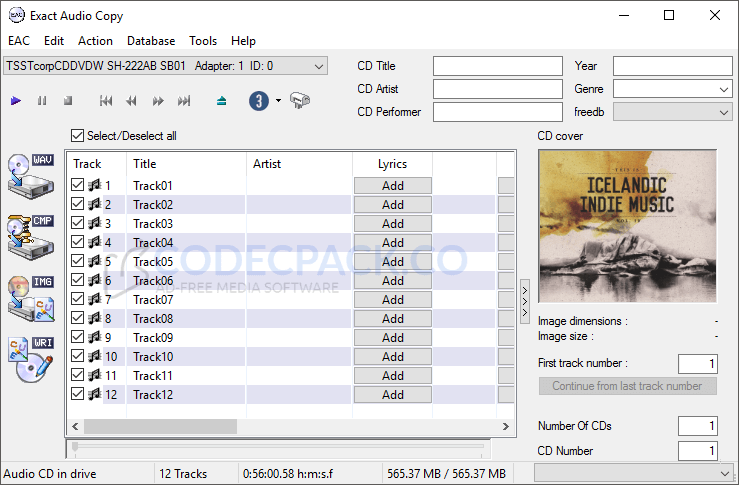
Task: Click music note icon of track 9
Action: (x=95, y=337)
